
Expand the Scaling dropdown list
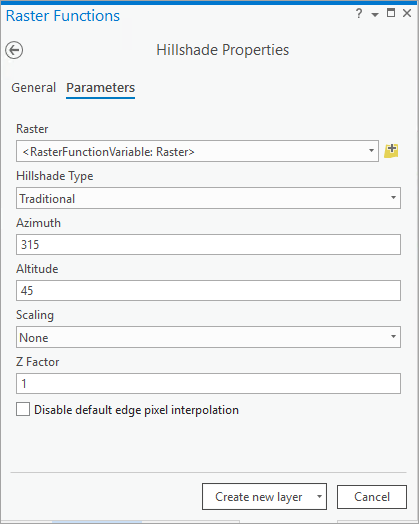coord(393,337)
